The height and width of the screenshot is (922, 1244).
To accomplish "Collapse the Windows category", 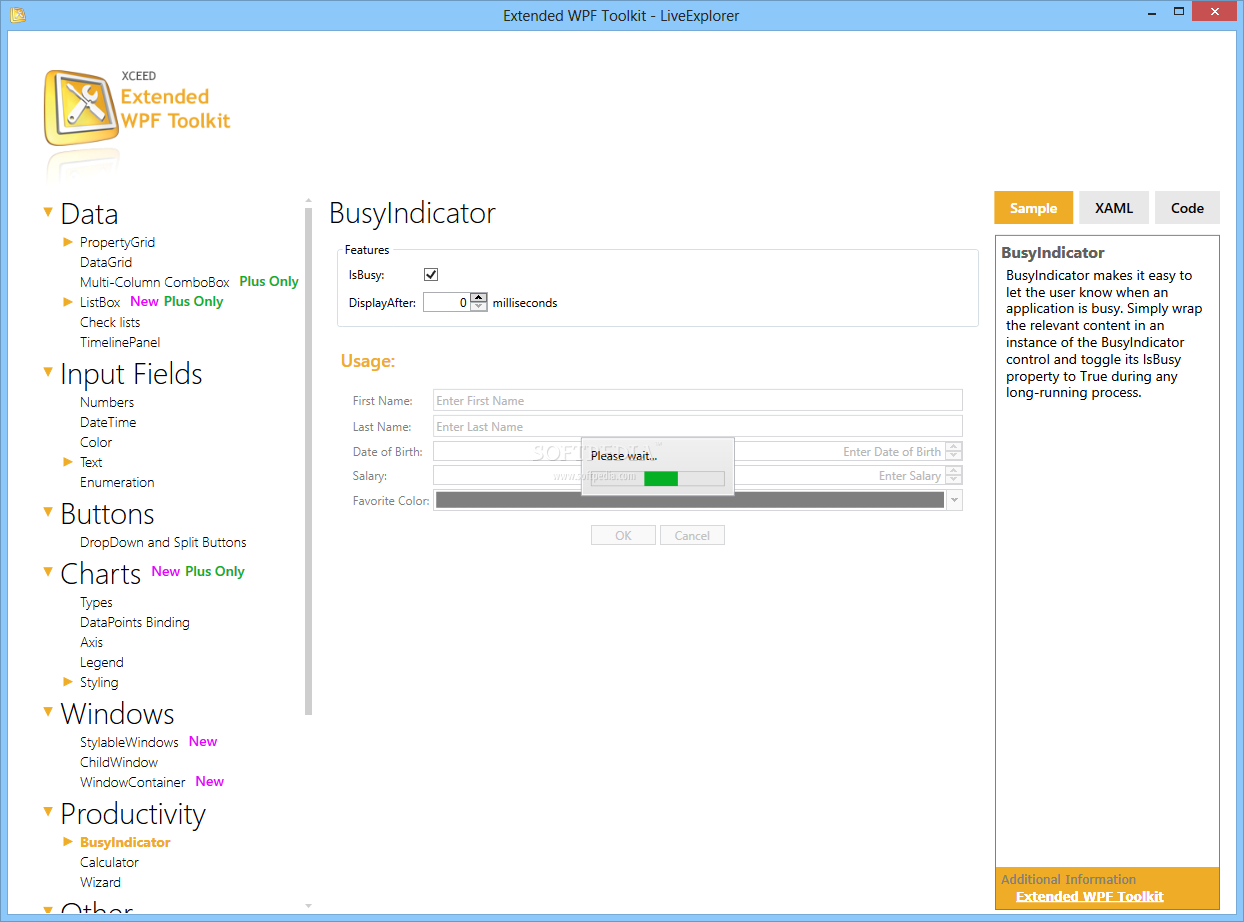I will point(47,712).
